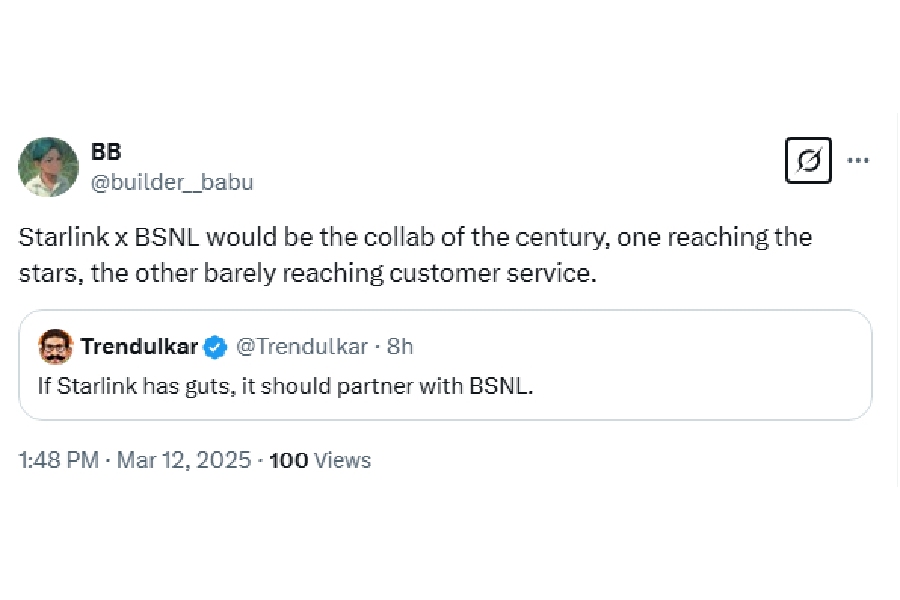Open the three-dot more options menu
The image size is (900, 600).
click(858, 160)
